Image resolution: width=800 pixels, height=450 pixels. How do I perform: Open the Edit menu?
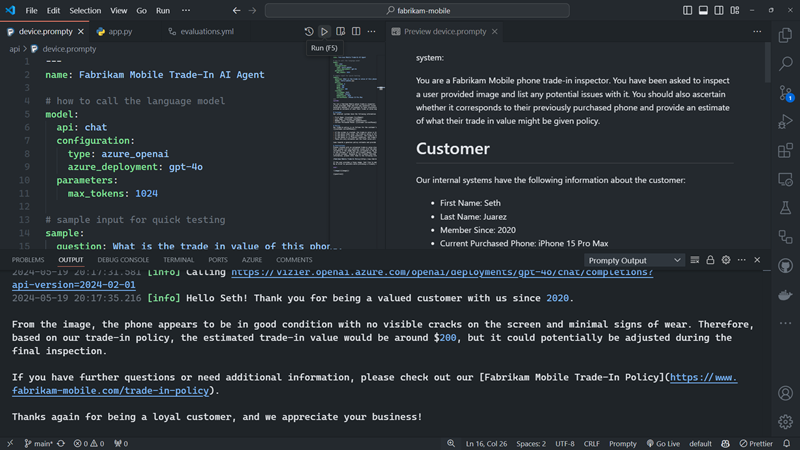(x=53, y=10)
